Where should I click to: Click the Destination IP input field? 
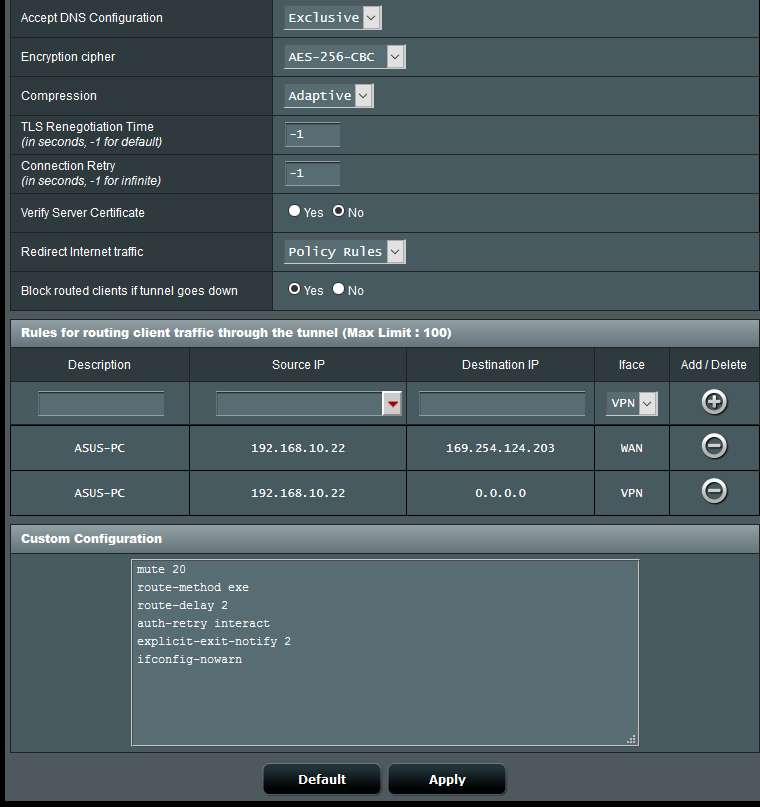(502, 404)
